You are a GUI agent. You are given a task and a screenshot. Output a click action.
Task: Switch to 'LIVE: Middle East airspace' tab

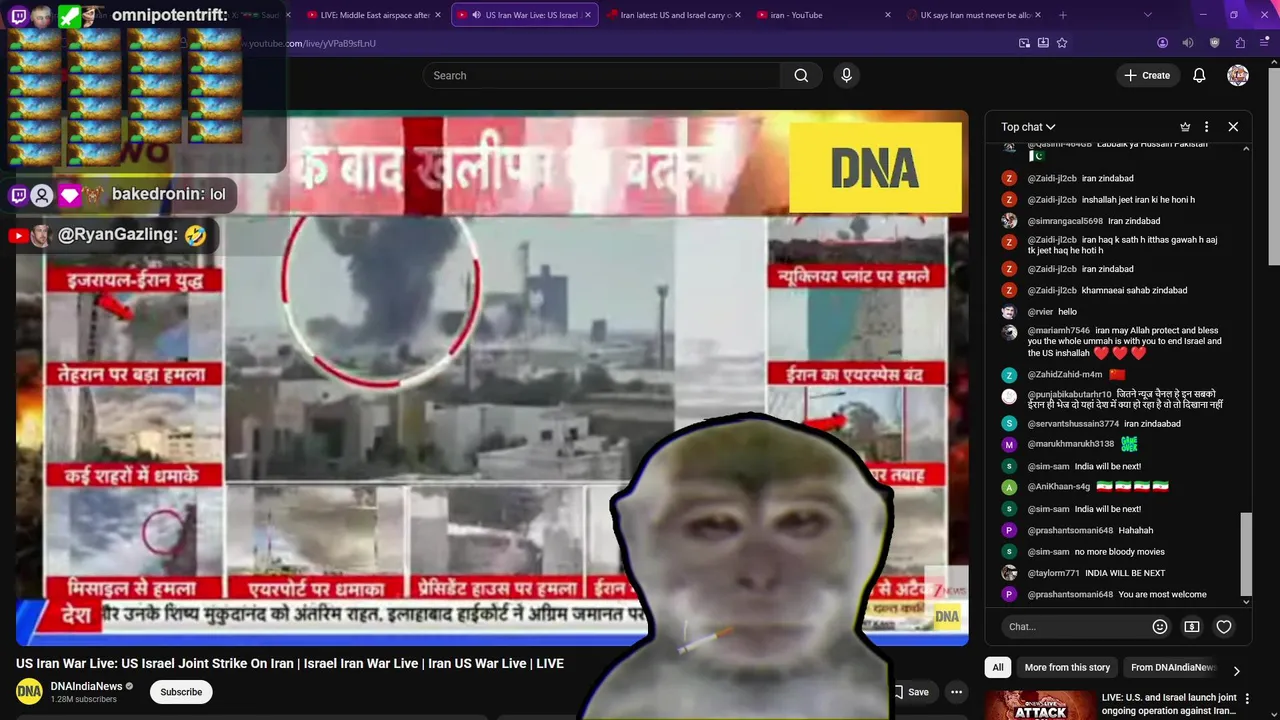[374, 15]
